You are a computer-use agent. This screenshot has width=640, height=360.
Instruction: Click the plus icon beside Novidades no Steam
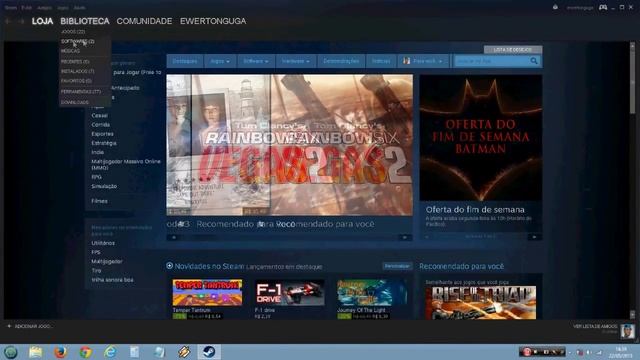(169, 266)
